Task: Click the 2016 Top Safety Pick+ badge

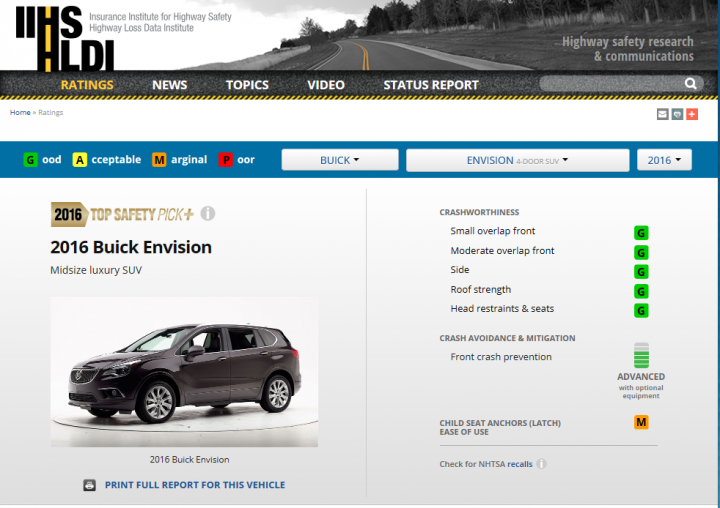Action: (122, 214)
